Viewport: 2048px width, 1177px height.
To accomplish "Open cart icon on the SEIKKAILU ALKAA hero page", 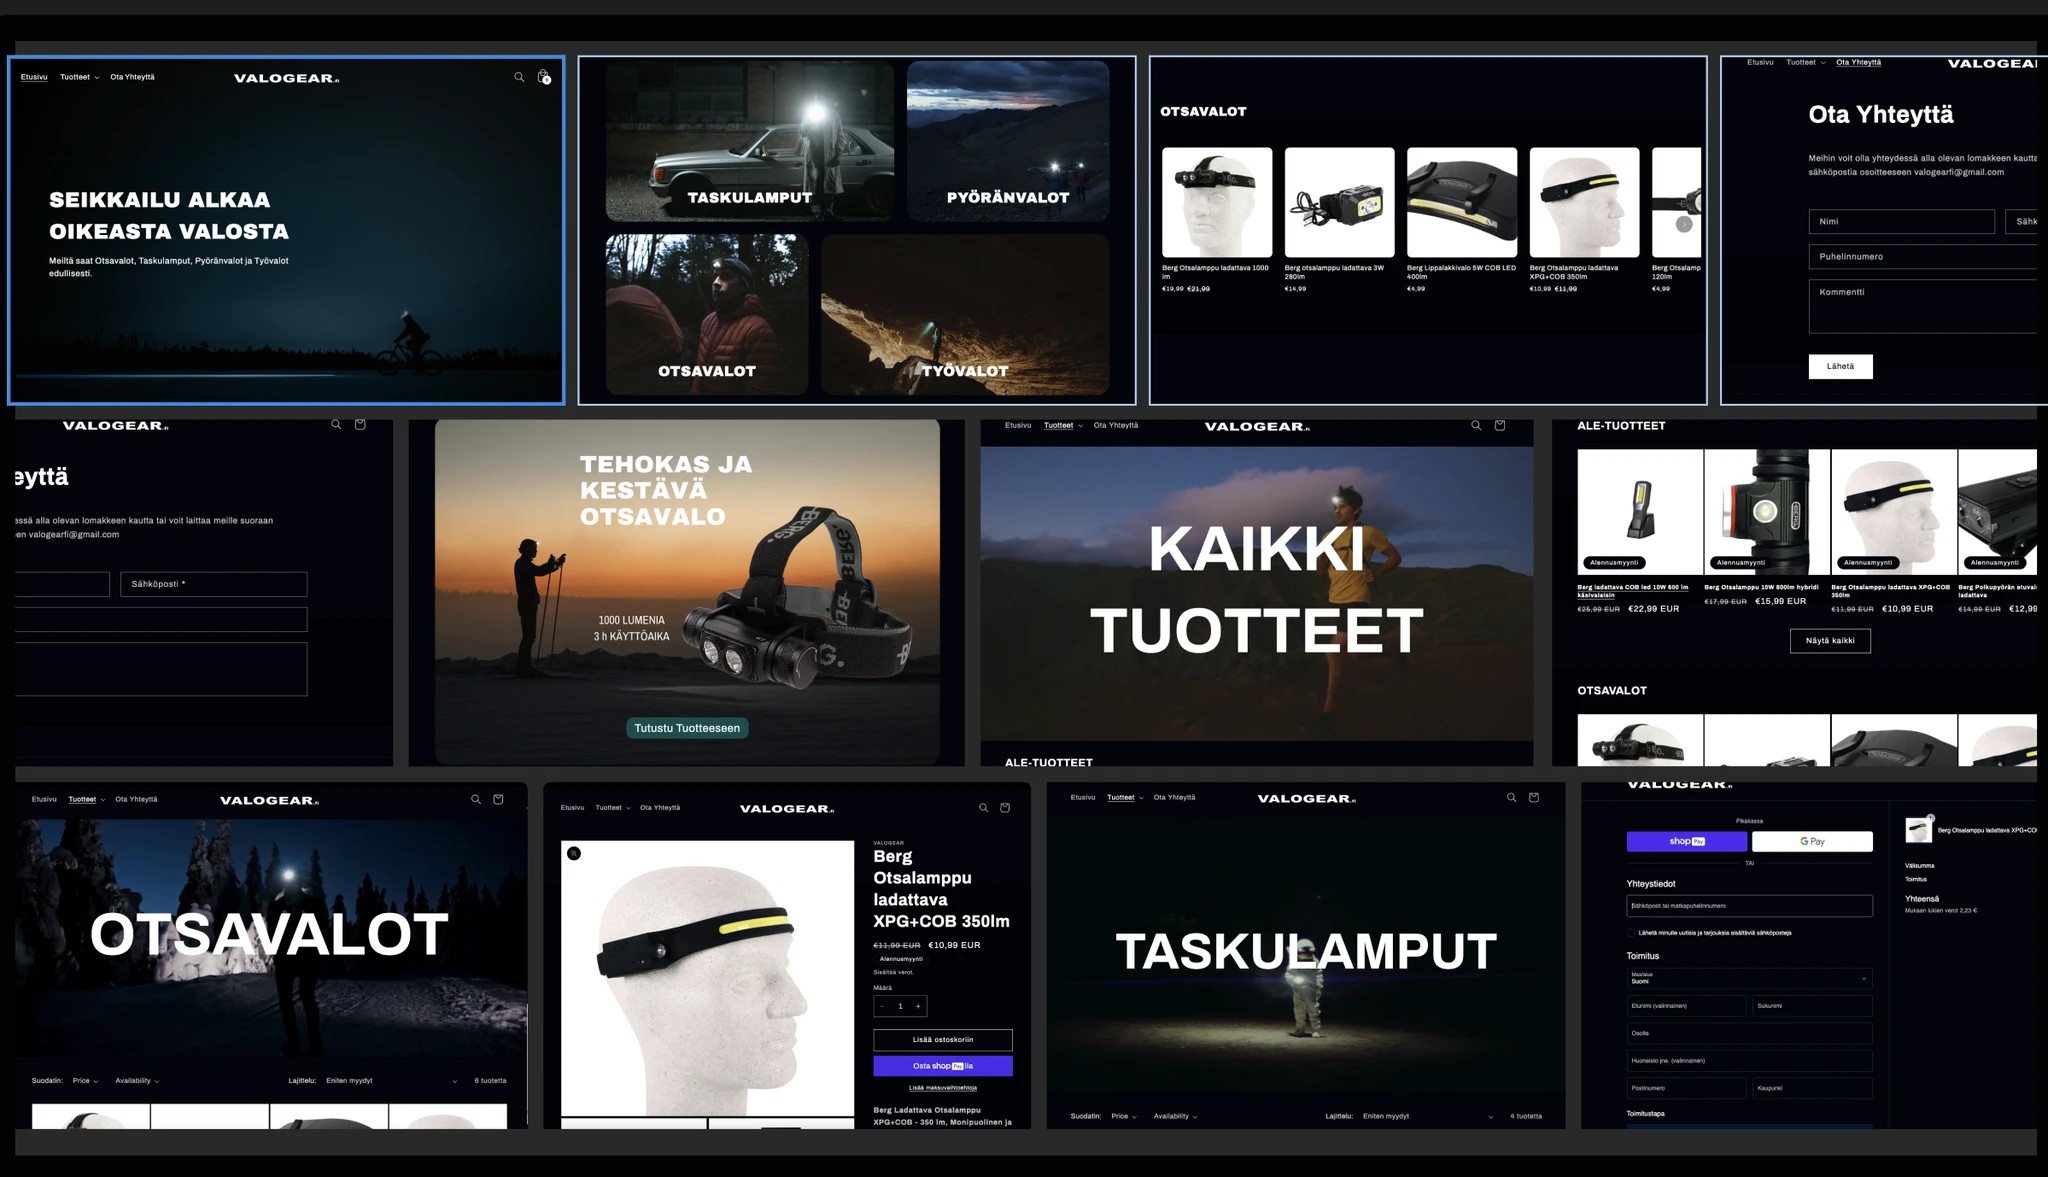I will [x=543, y=77].
